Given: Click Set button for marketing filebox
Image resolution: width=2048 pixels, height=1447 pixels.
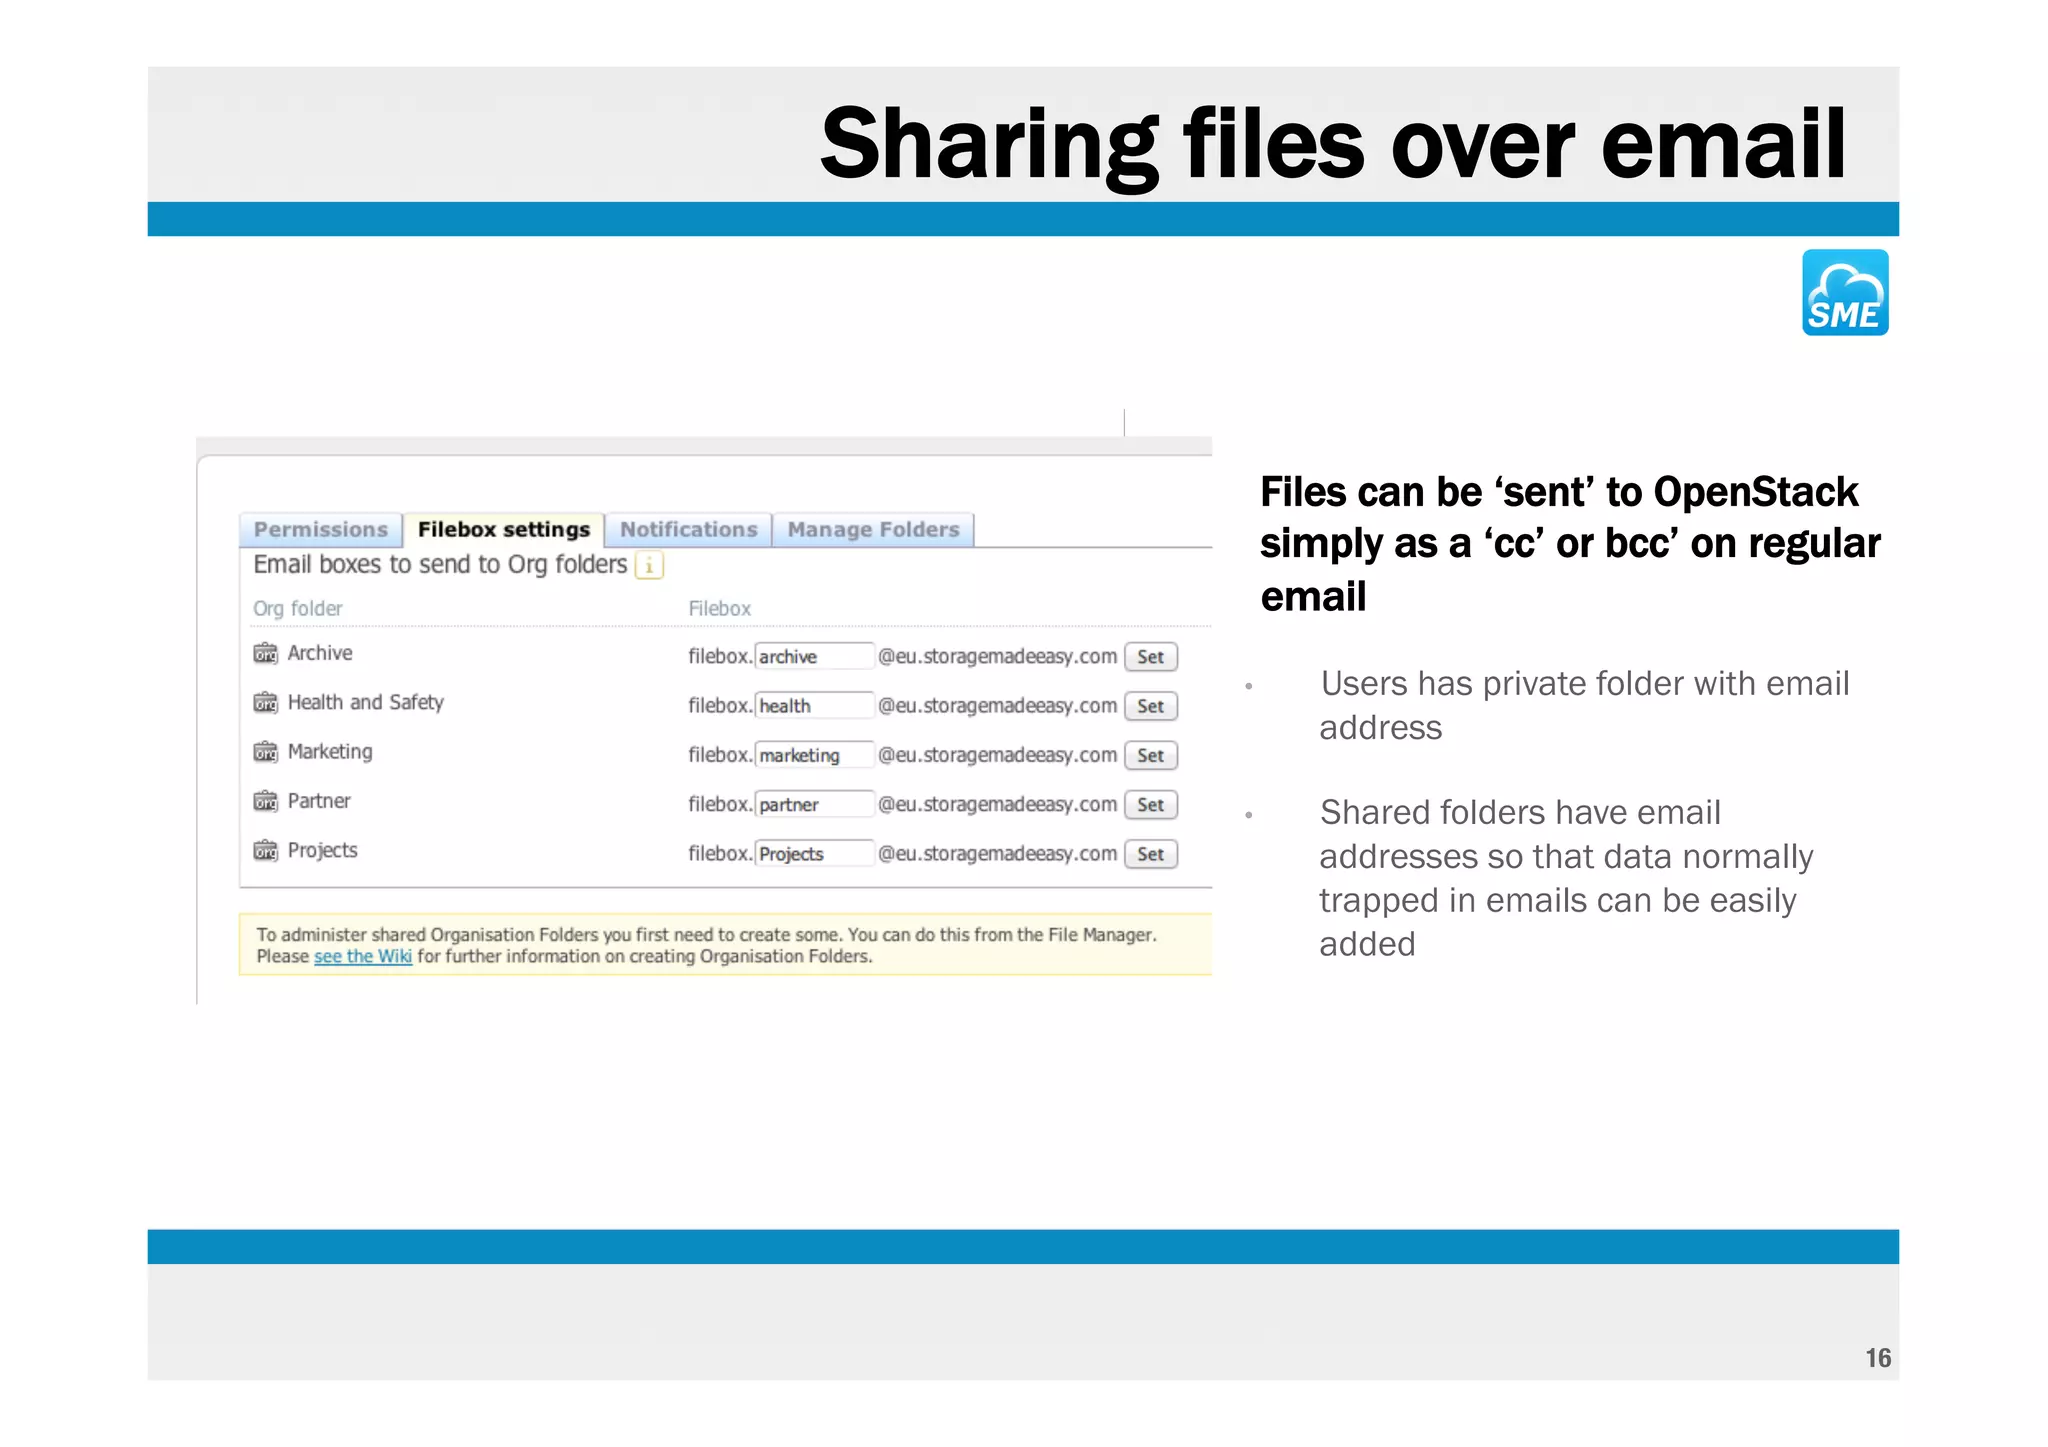Looking at the screenshot, I should tap(1150, 755).
